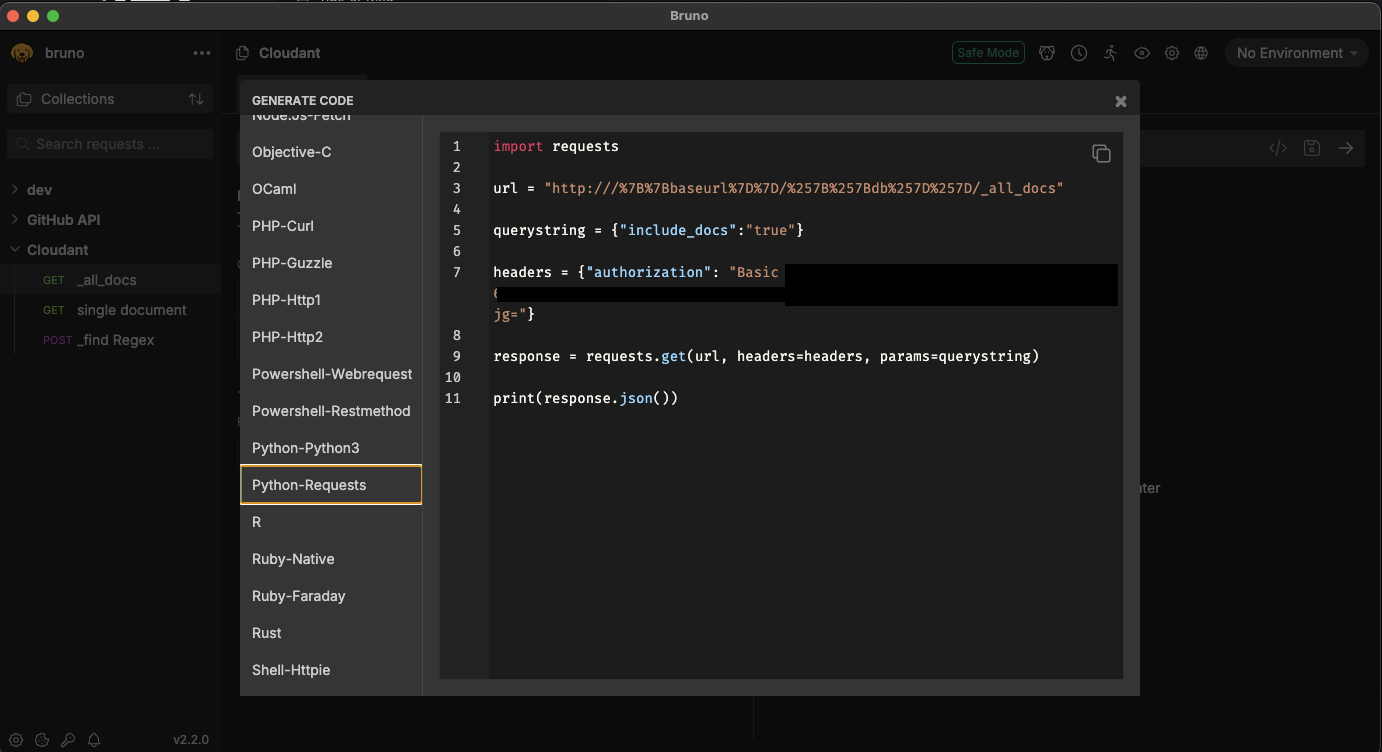Open the preferences gear icon in bottom-left

(17, 740)
